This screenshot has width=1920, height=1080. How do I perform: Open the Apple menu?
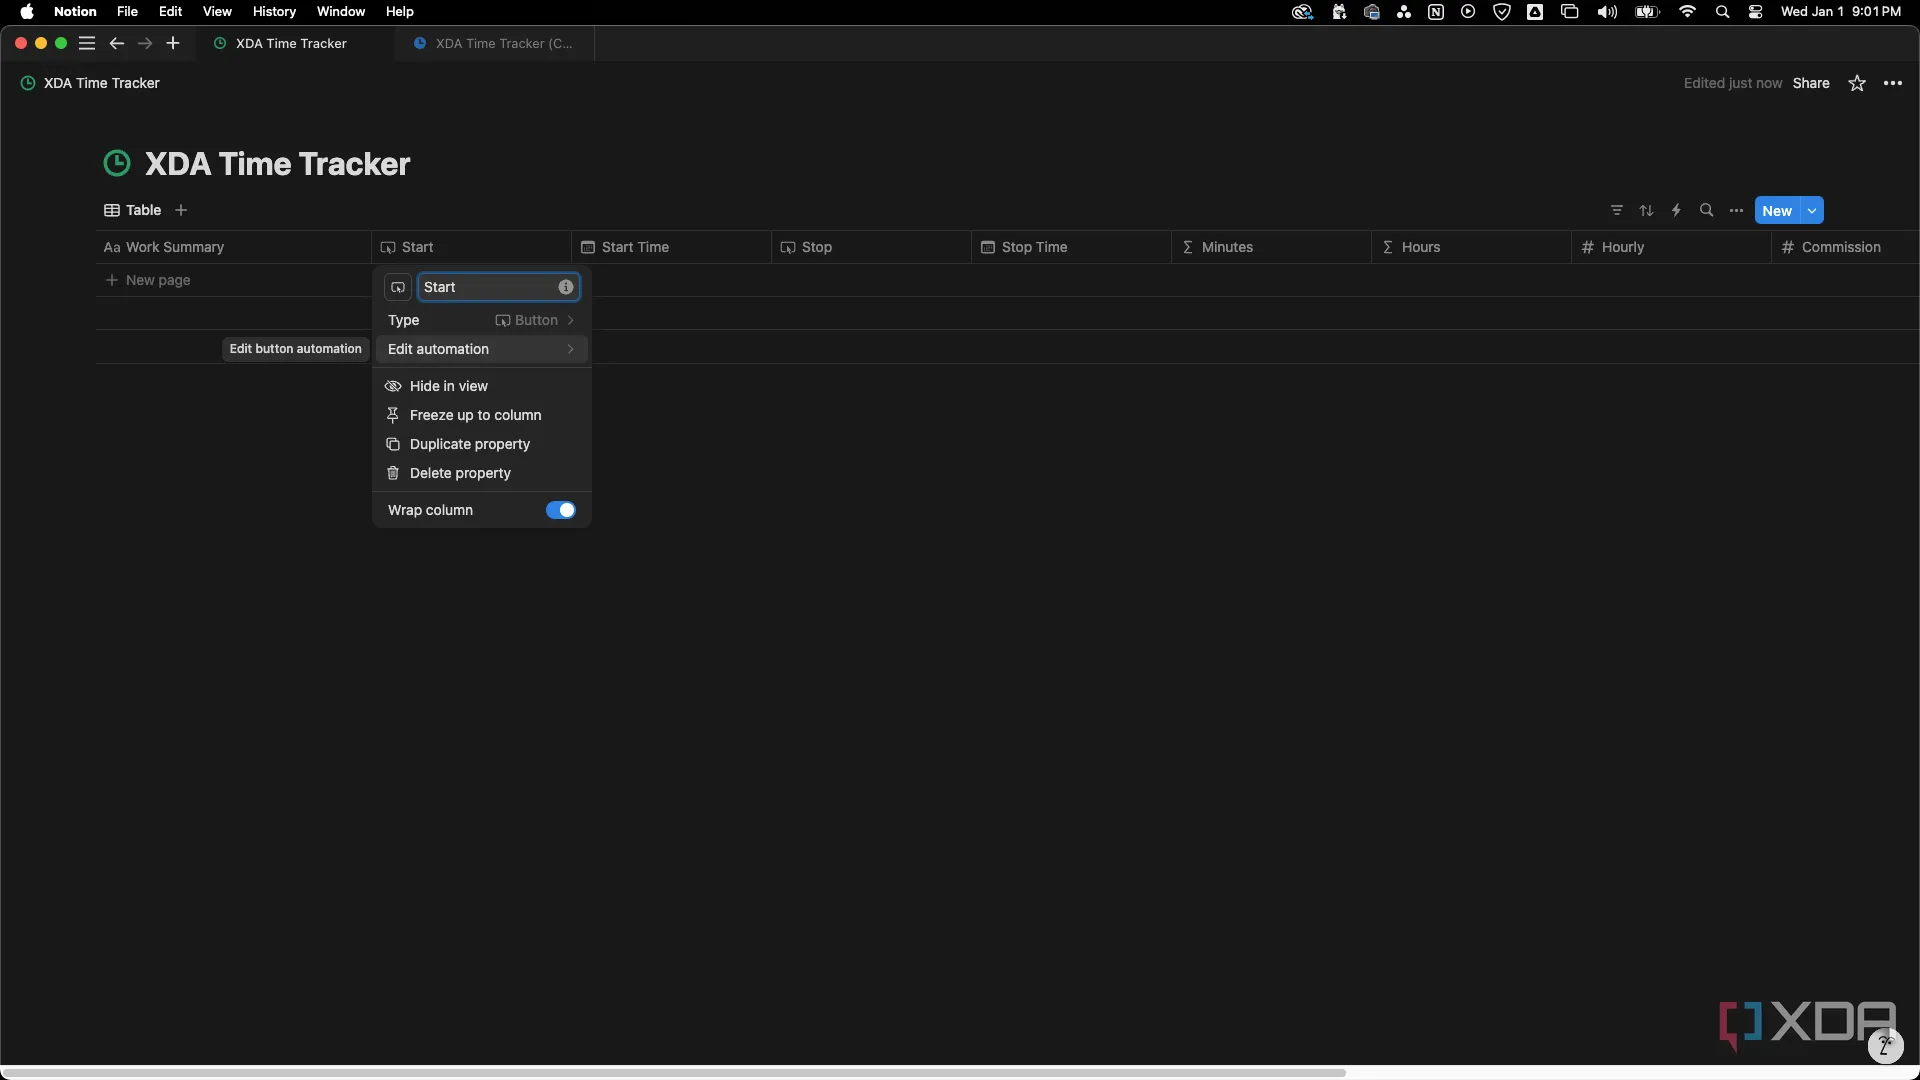(27, 12)
